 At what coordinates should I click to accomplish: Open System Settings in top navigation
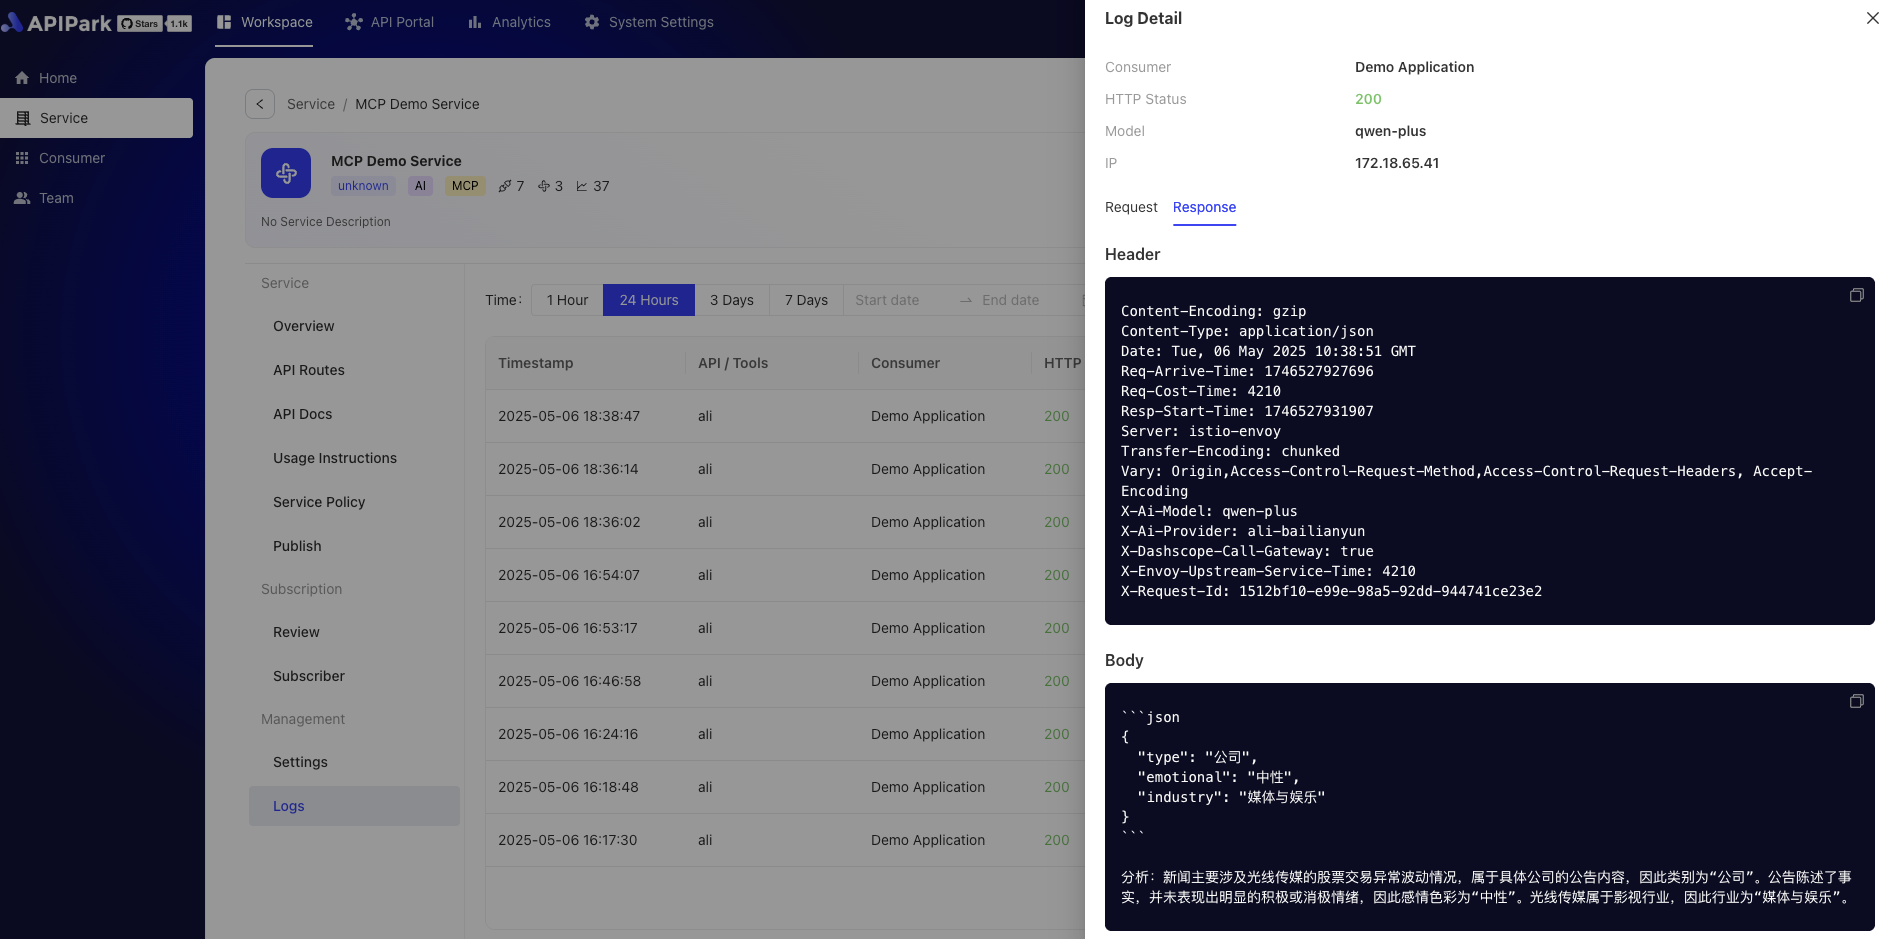(649, 22)
